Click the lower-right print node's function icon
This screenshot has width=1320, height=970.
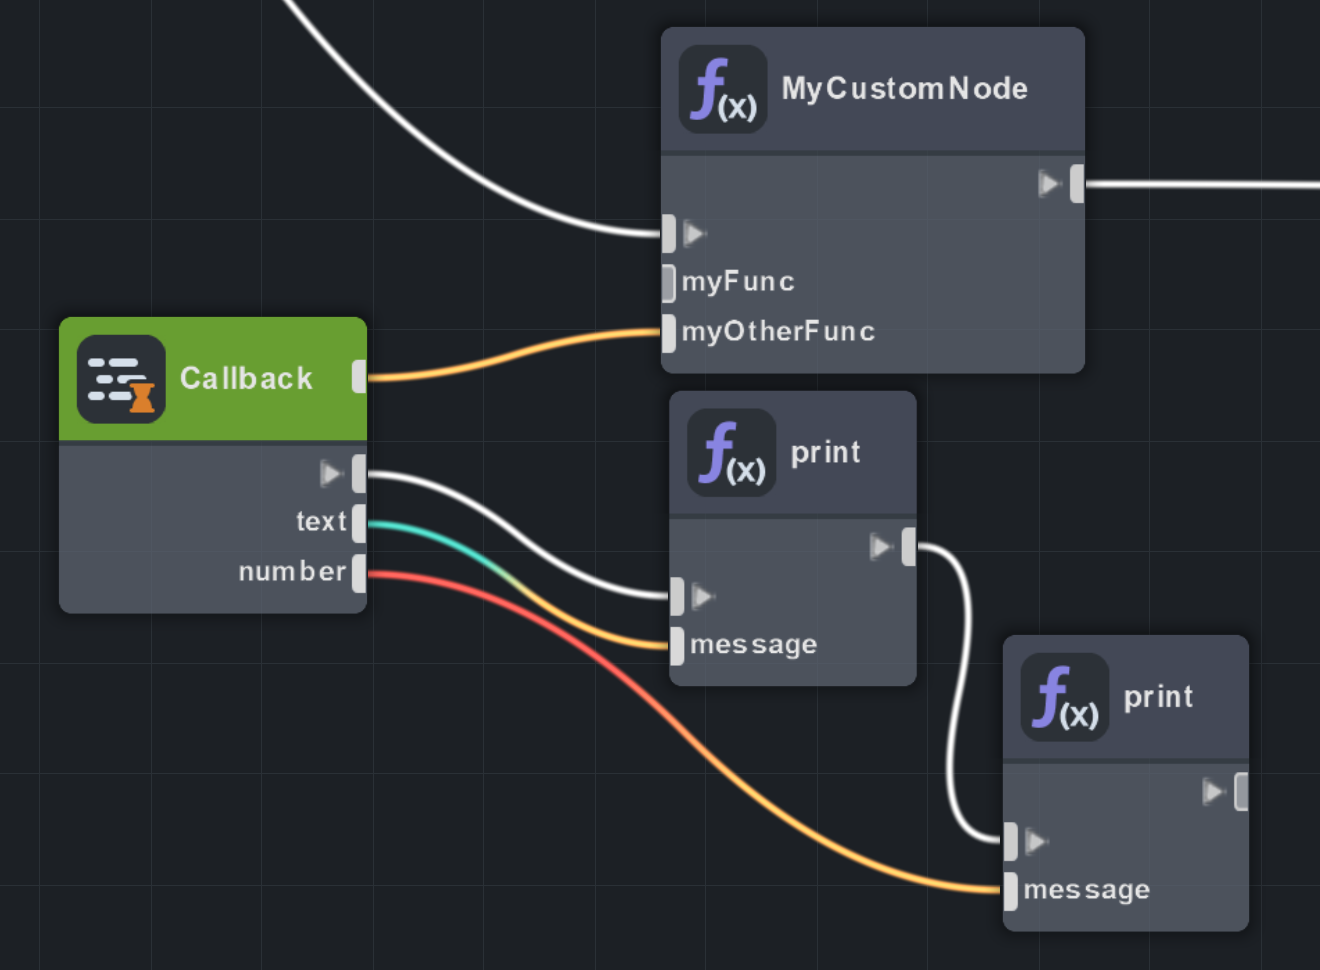(1064, 697)
